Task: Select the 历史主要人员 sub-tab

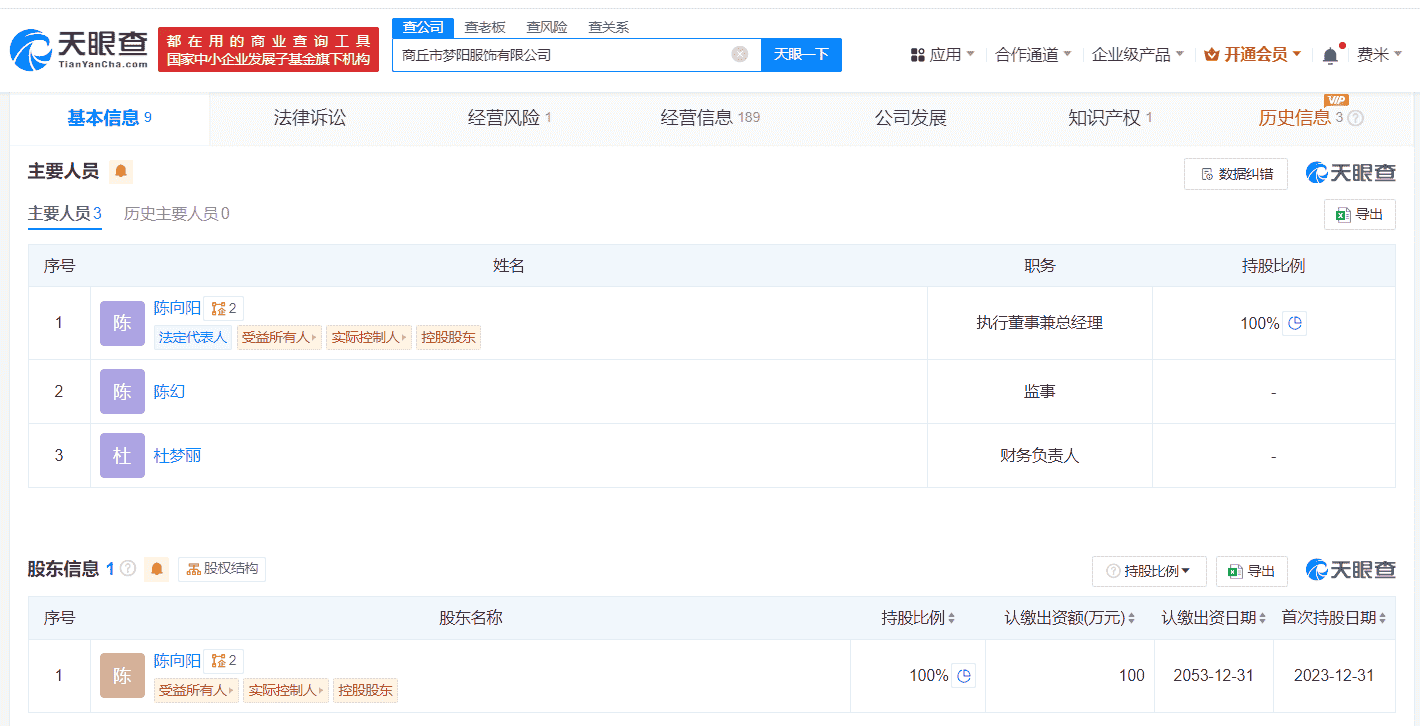Action: (176, 214)
